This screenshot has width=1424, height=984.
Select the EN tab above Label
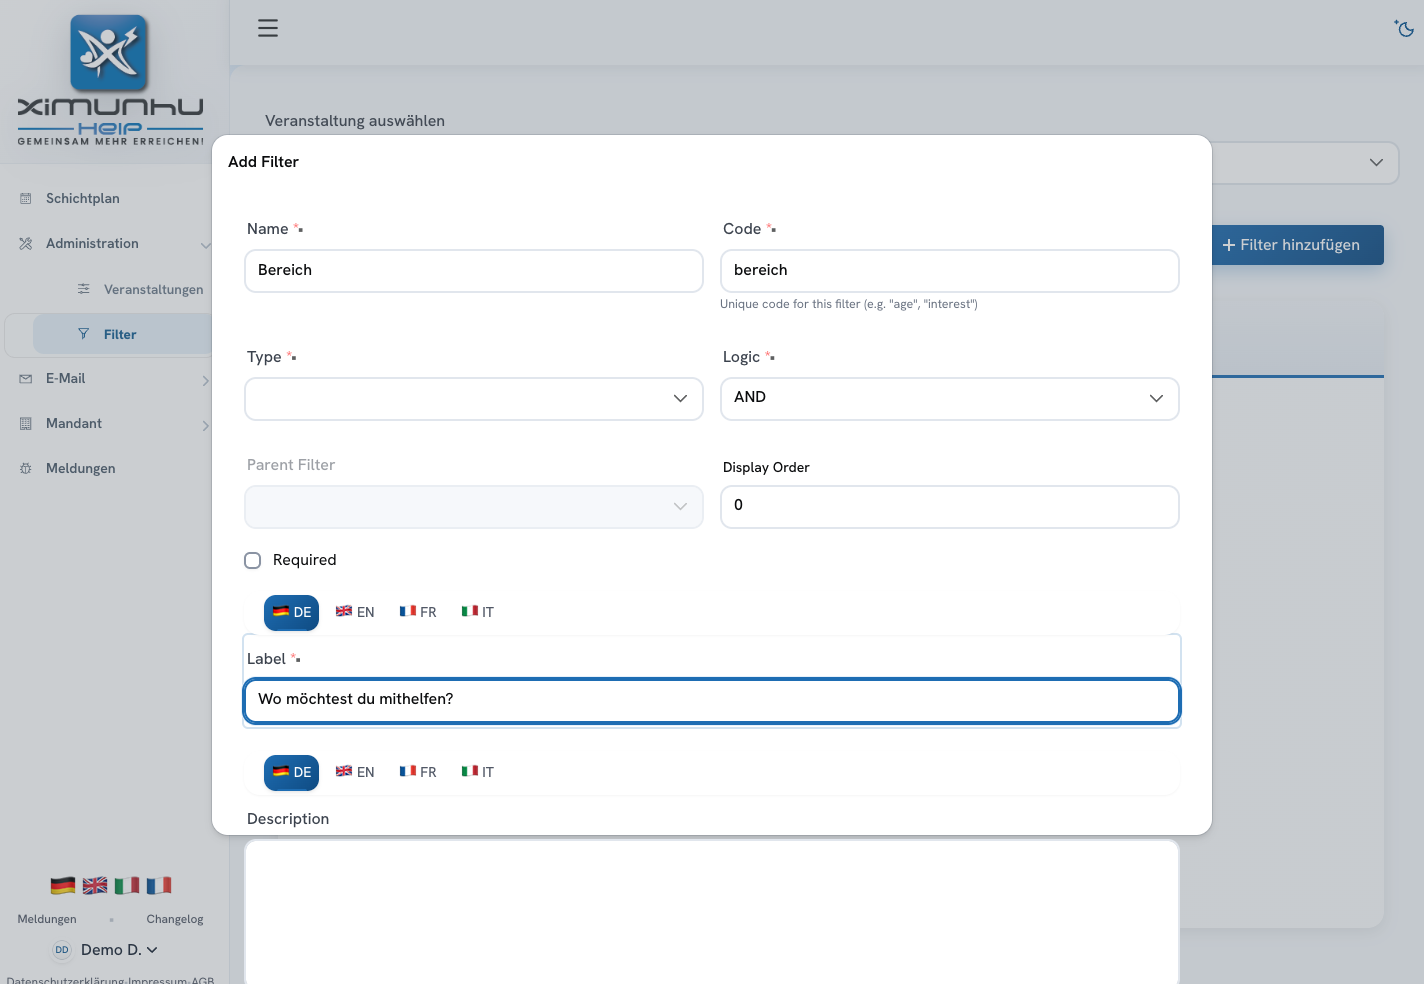(x=355, y=612)
